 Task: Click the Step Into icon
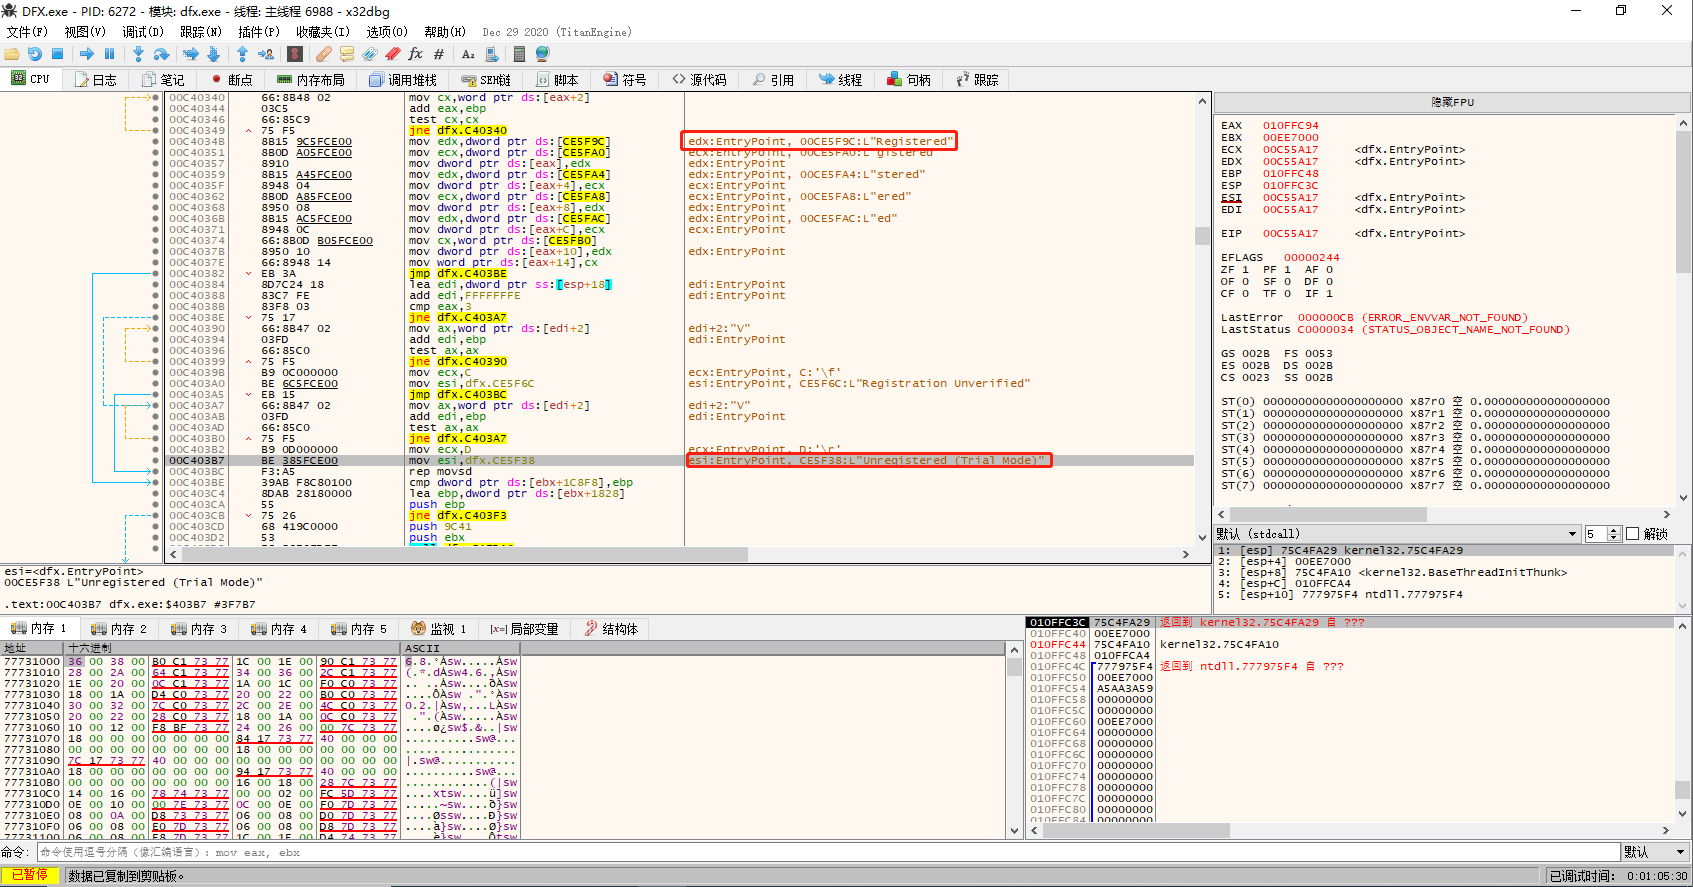[x=138, y=54]
